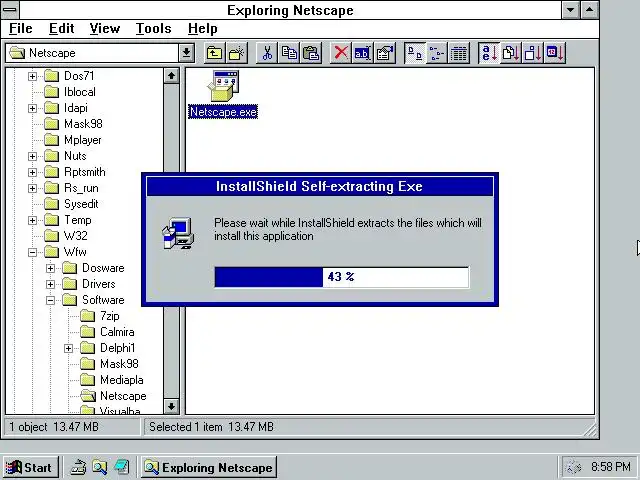Click "Selected 1 item 13.47 MB" status text
This screenshot has width=640, height=480.
[x=211, y=427]
